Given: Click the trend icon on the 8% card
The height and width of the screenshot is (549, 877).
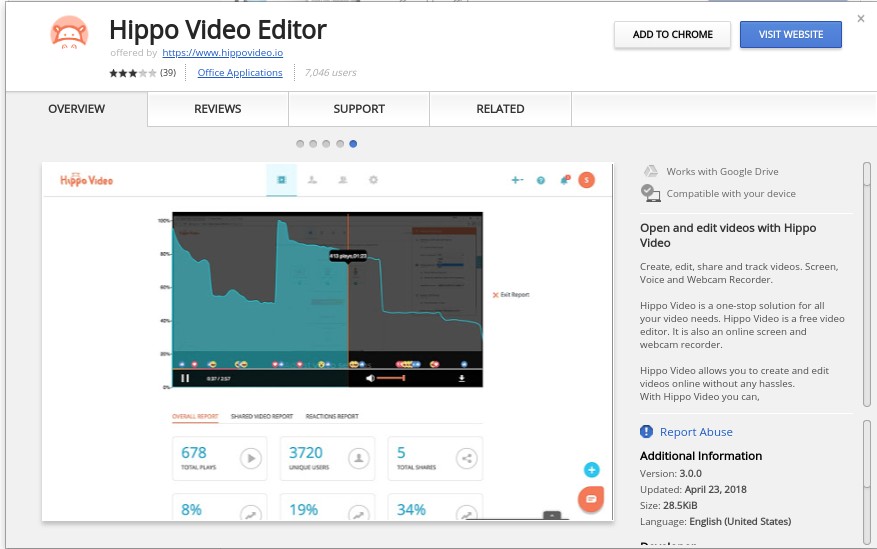Looking at the screenshot, I should 251,513.
